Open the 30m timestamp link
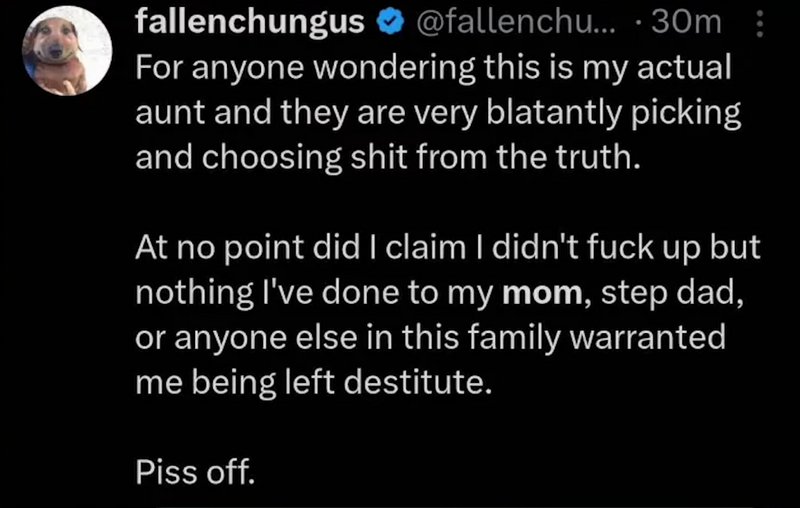 [685, 22]
